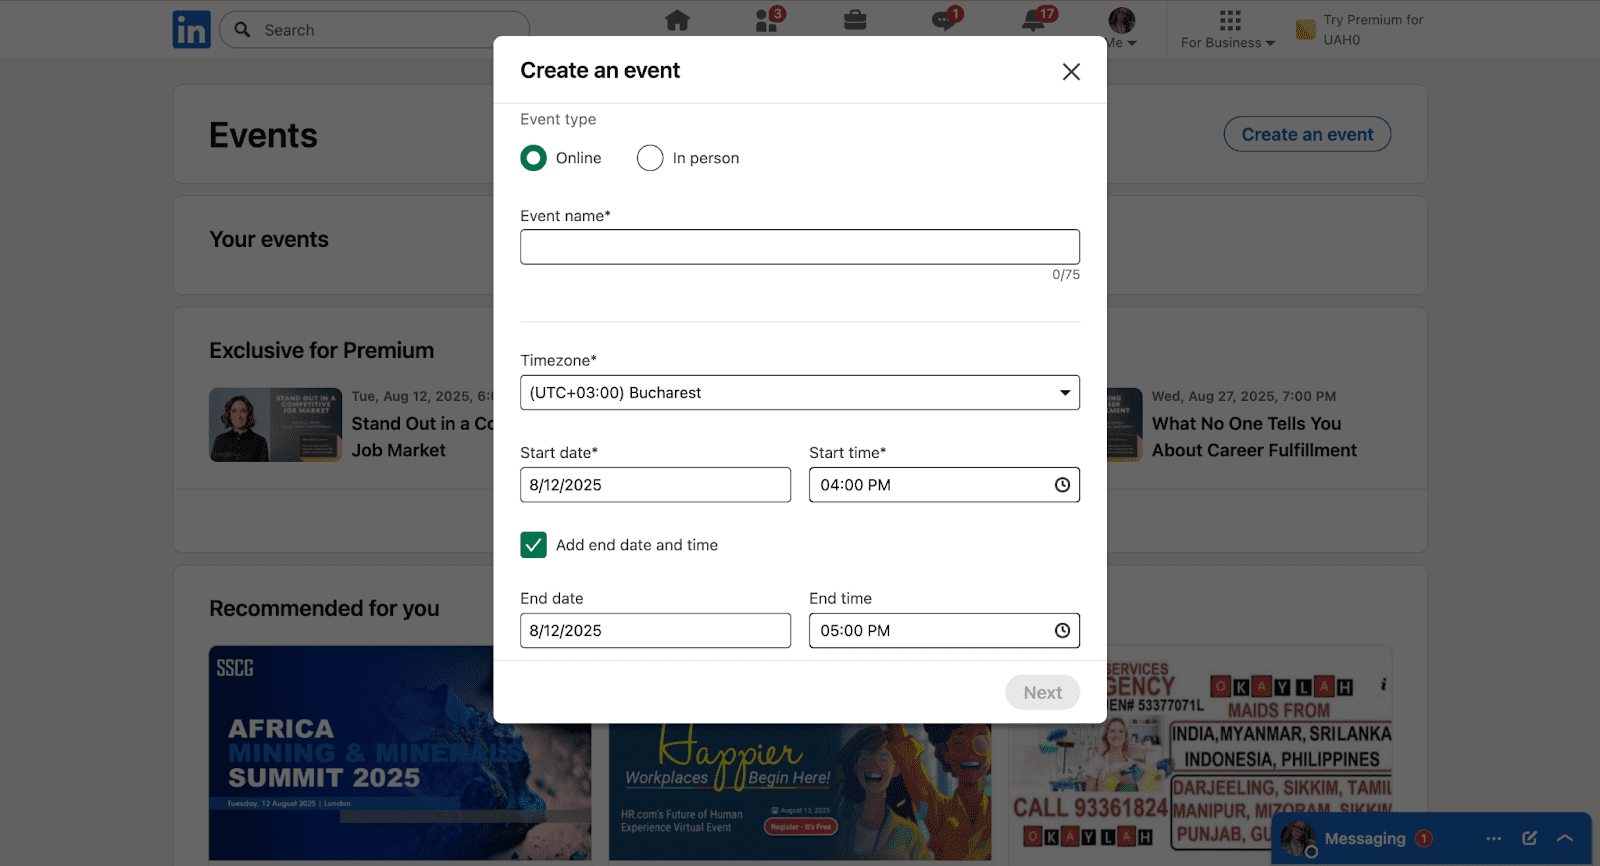Click the Start date field
The image size is (1600, 866).
tap(655, 485)
